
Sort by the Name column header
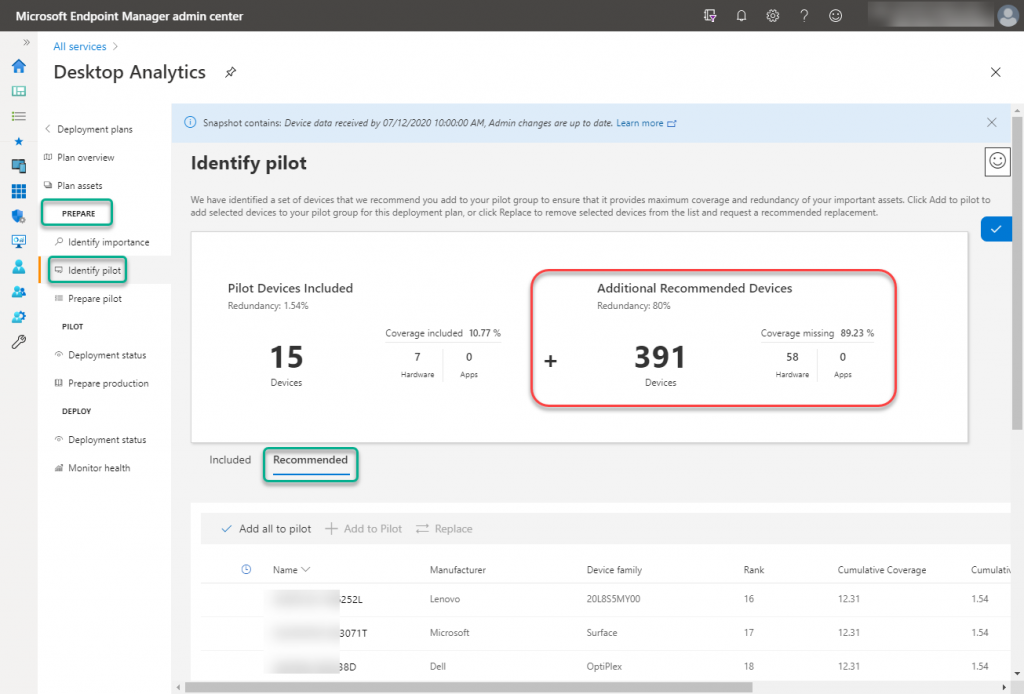[291, 570]
